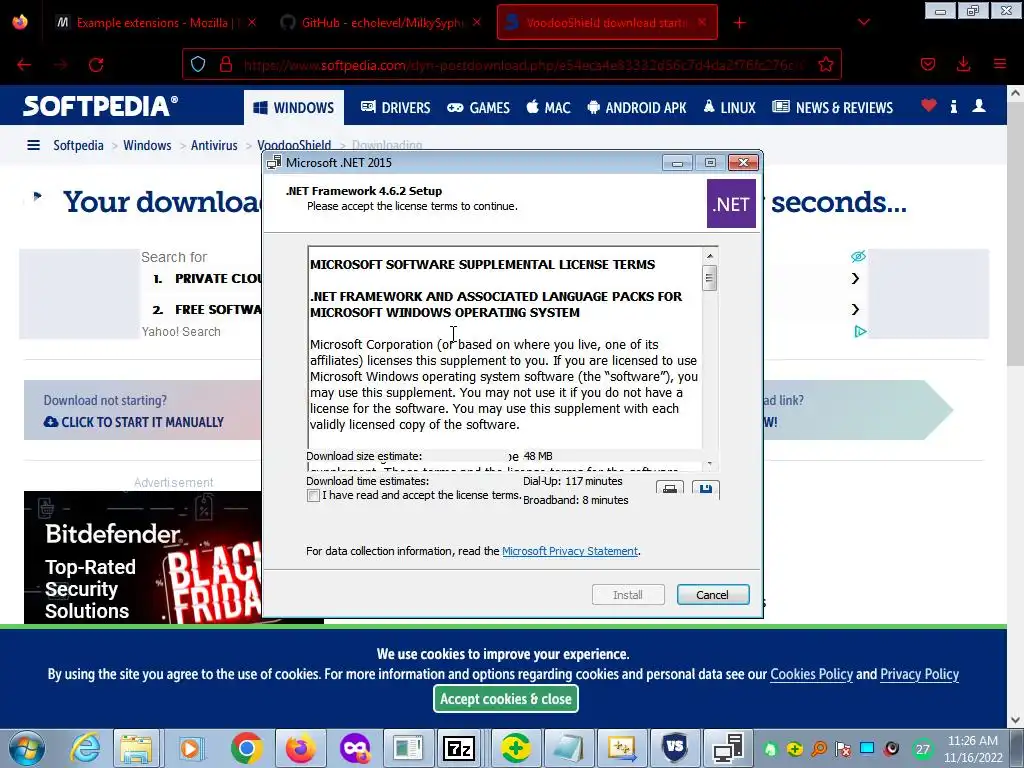This screenshot has width=1024, height=768.
Task: Open the tracking protection shield icon
Action: (x=198, y=64)
